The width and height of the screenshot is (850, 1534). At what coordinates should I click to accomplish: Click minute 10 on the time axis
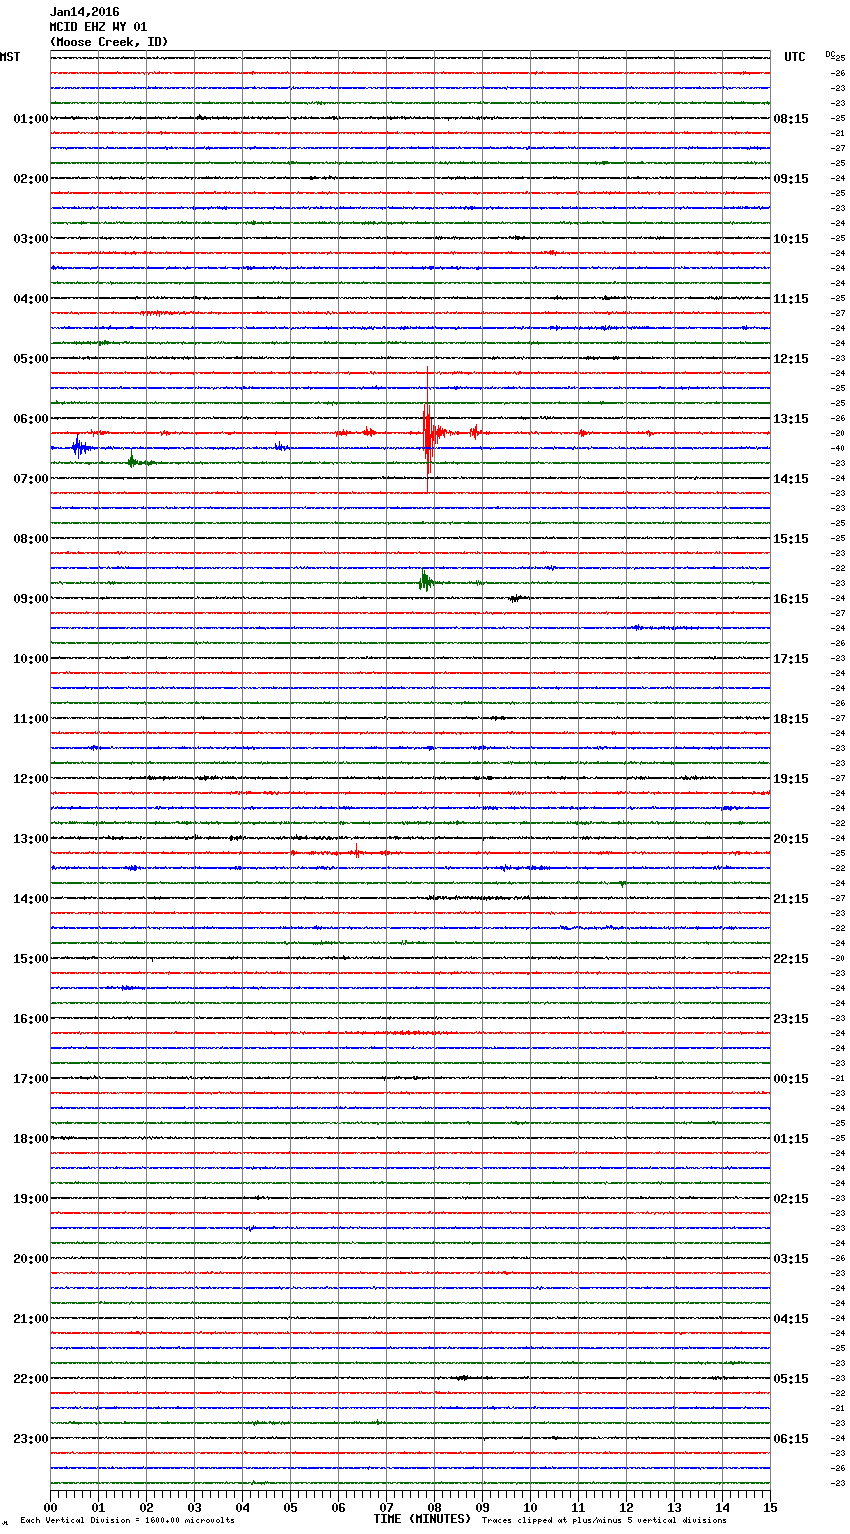coord(530,1507)
